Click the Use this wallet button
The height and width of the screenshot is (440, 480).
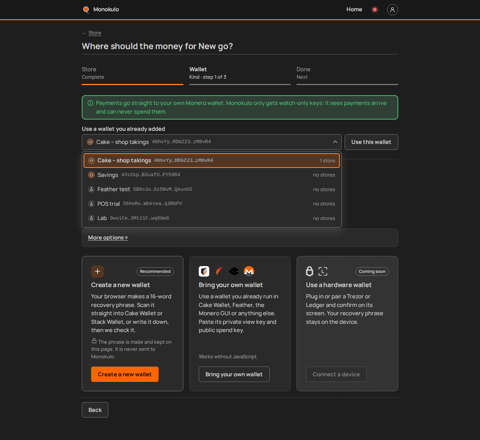pos(371,142)
